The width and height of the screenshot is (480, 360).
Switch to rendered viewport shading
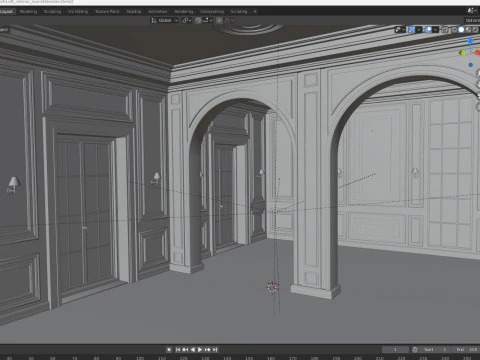[475, 30]
